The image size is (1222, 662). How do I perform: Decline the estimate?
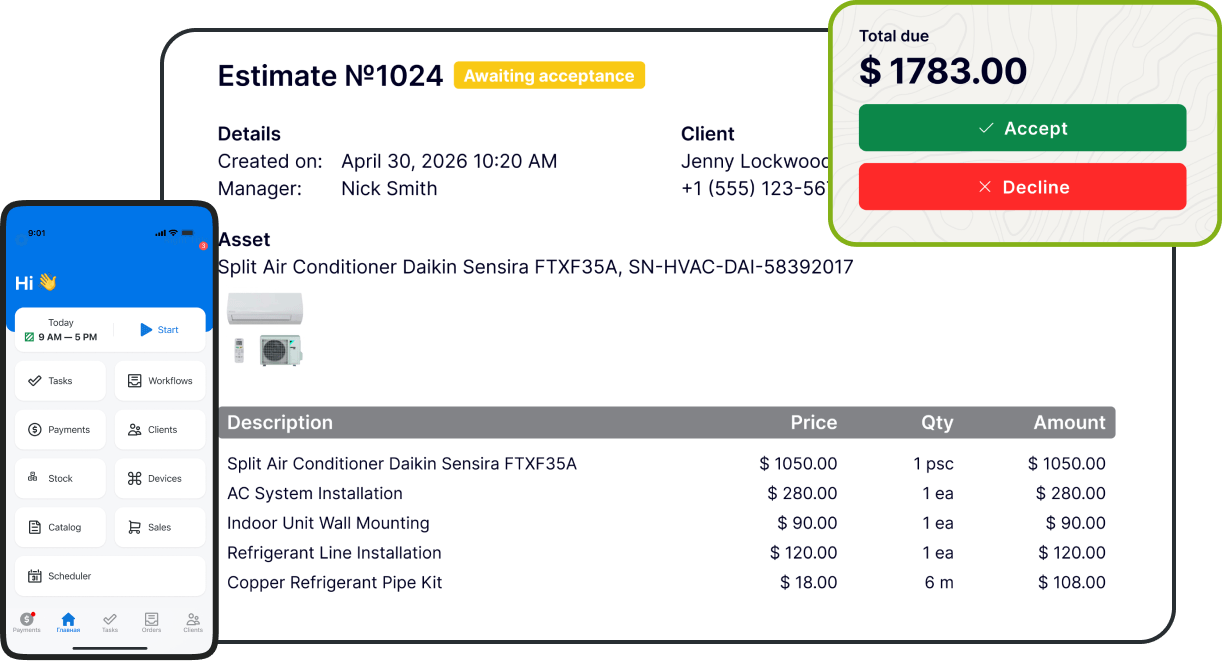pos(1022,187)
